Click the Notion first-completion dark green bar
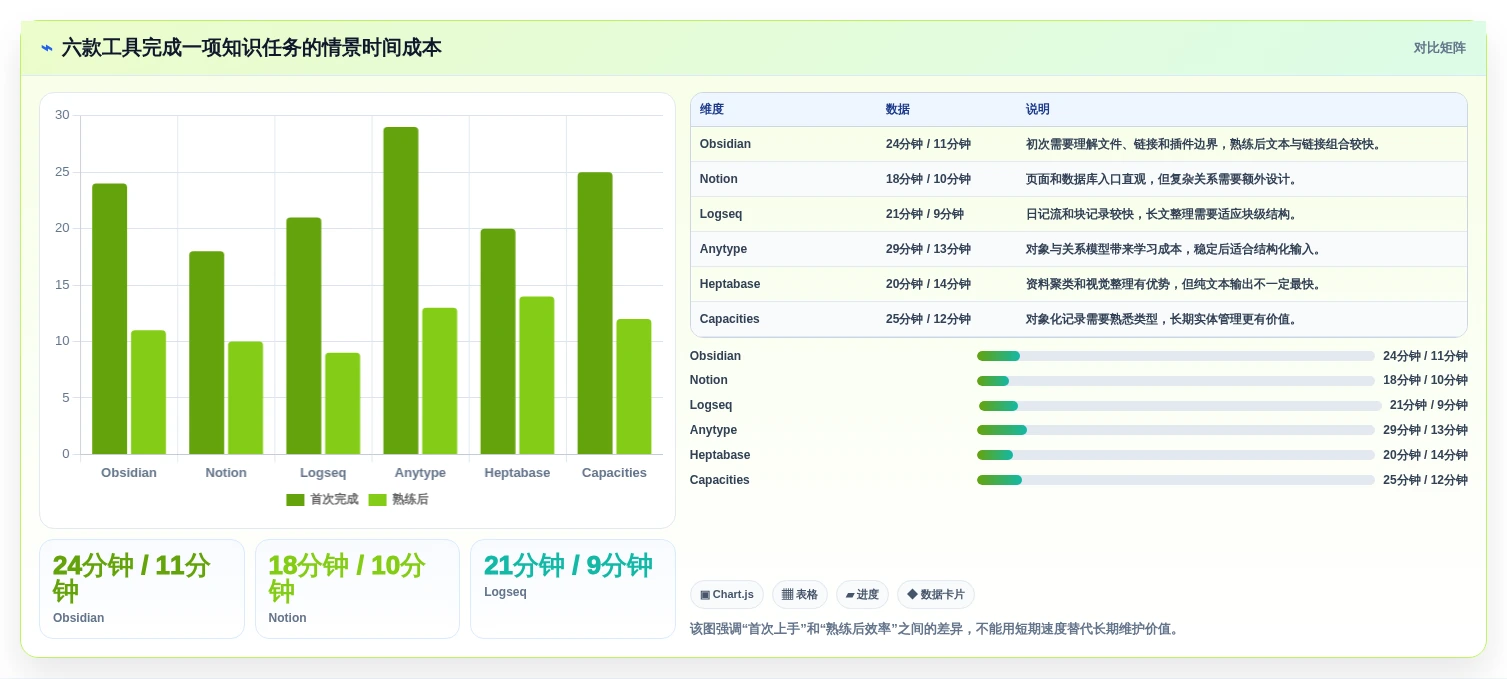This screenshot has width=1507, height=679. 207,353
